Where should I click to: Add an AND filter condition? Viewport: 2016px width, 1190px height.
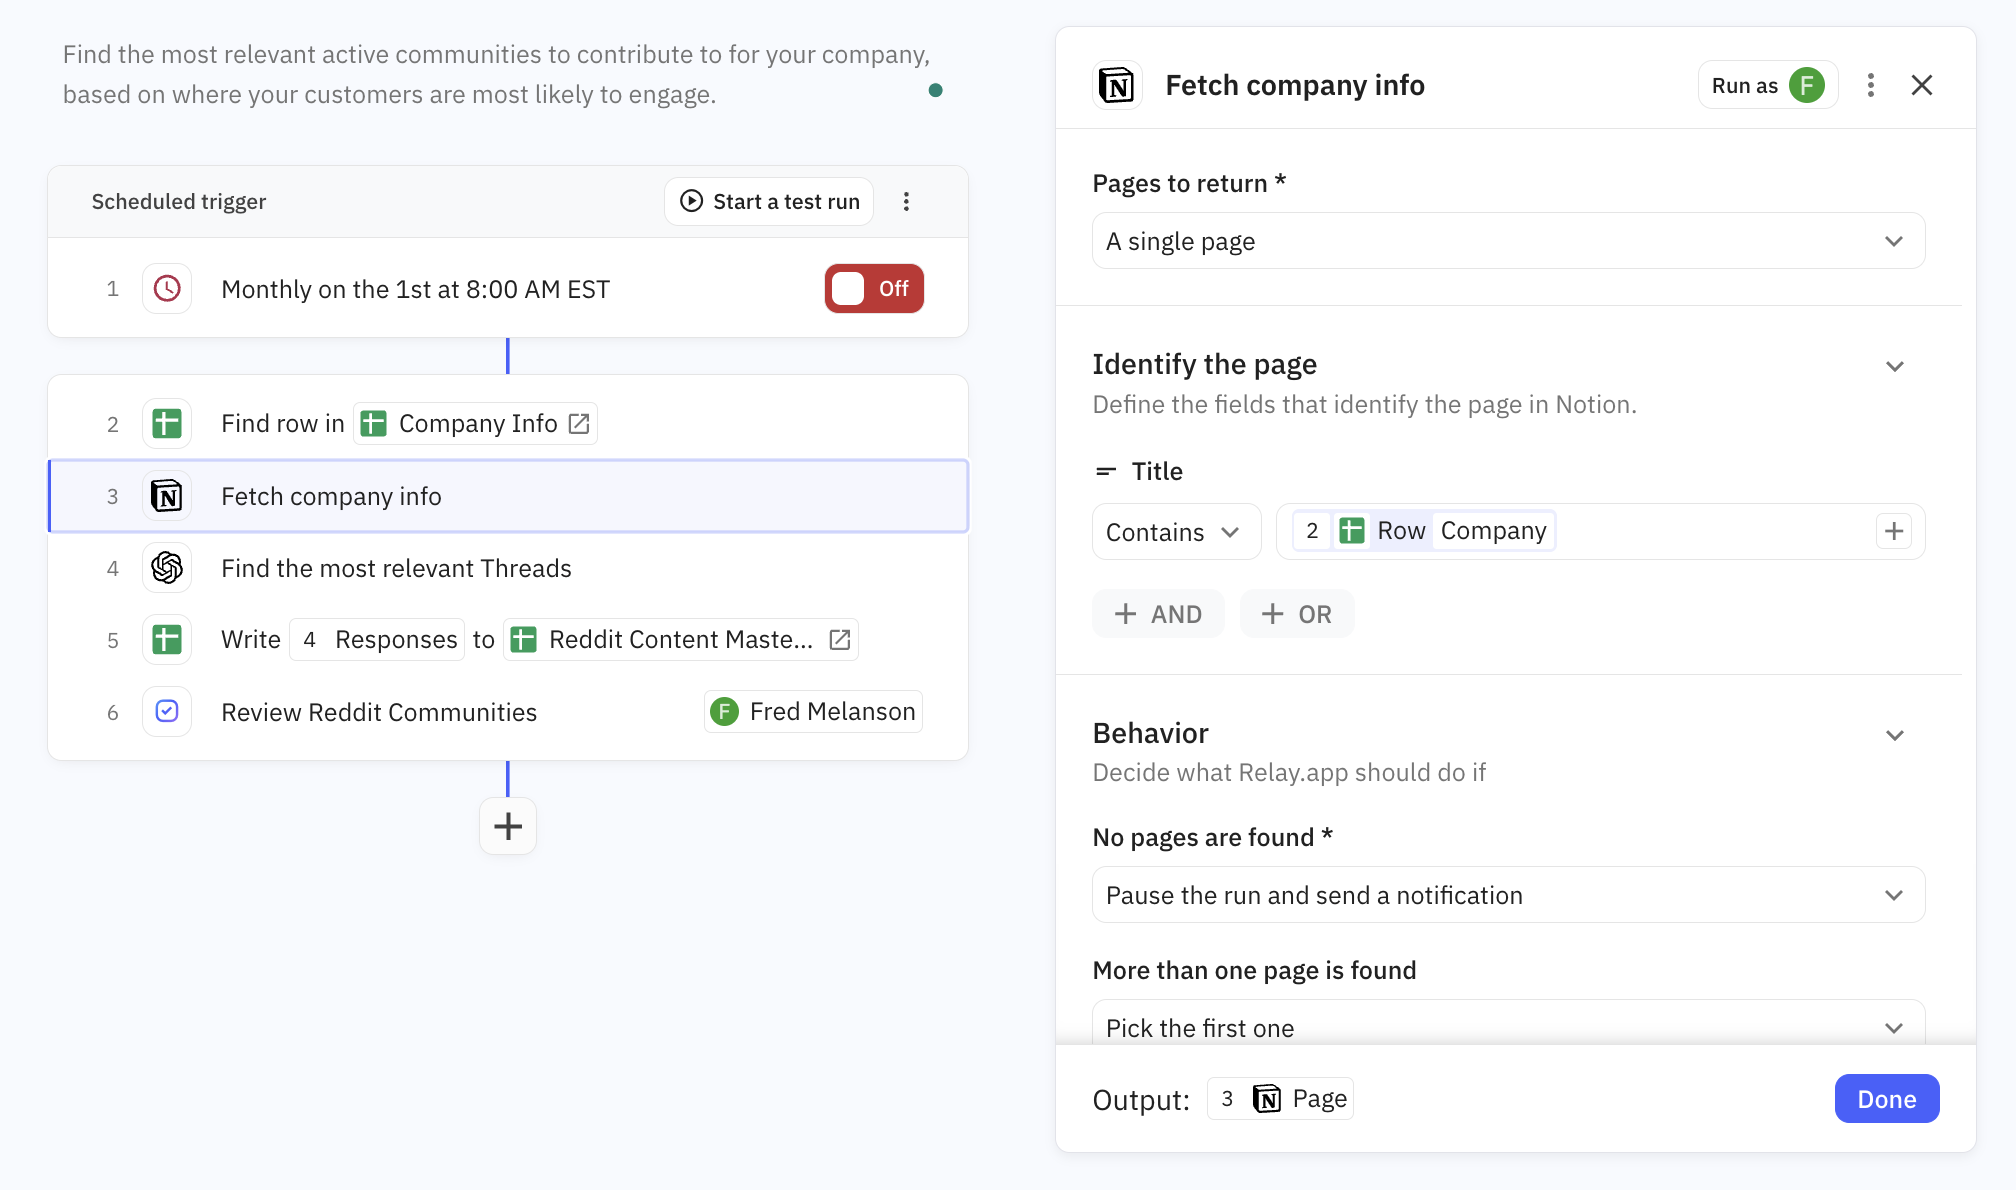point(1158,614)
